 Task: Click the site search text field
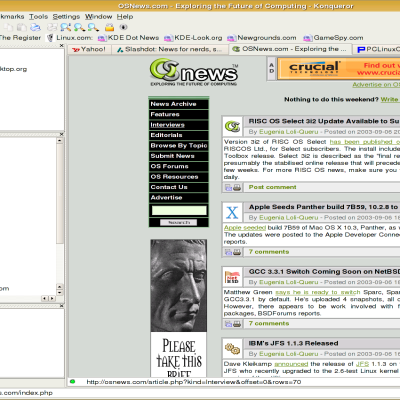click(x=179, y=210)
